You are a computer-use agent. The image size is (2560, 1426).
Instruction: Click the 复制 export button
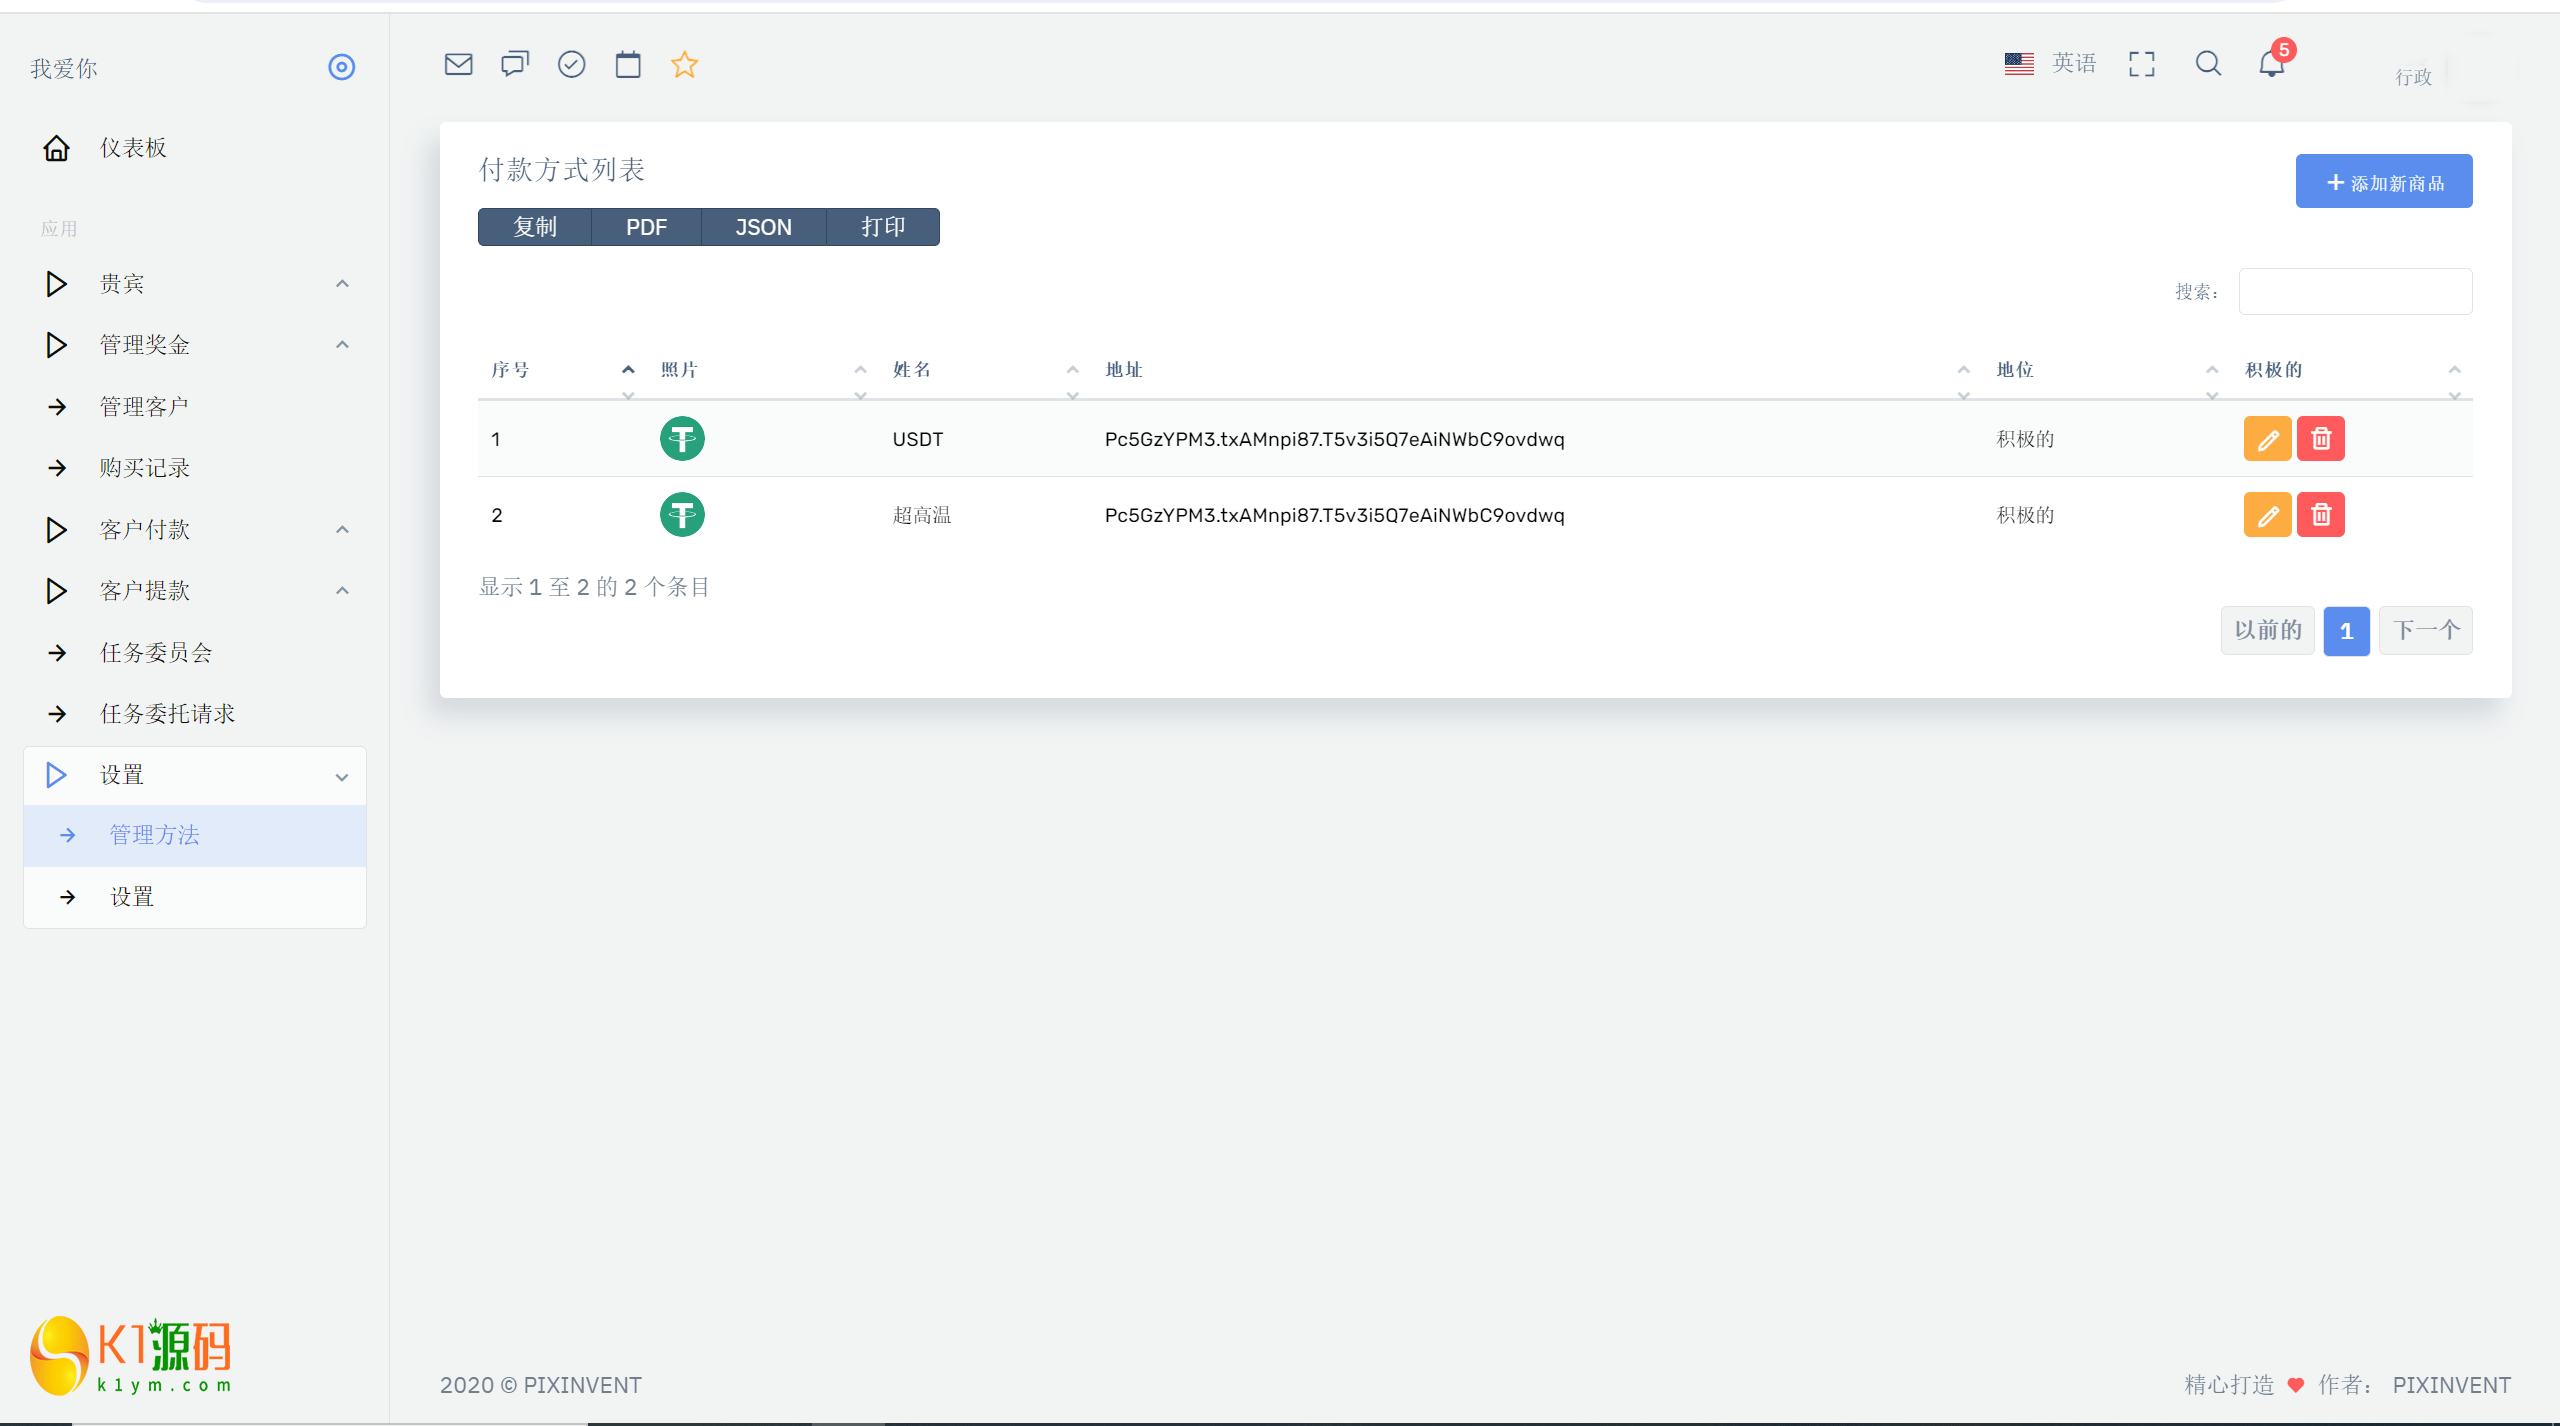[x=535, y=227]
